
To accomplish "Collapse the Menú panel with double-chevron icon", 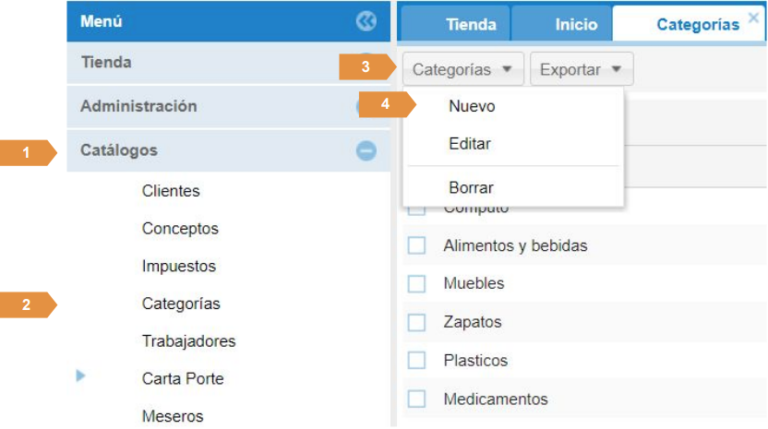I will pyautogui.click(x=365, y=21).
